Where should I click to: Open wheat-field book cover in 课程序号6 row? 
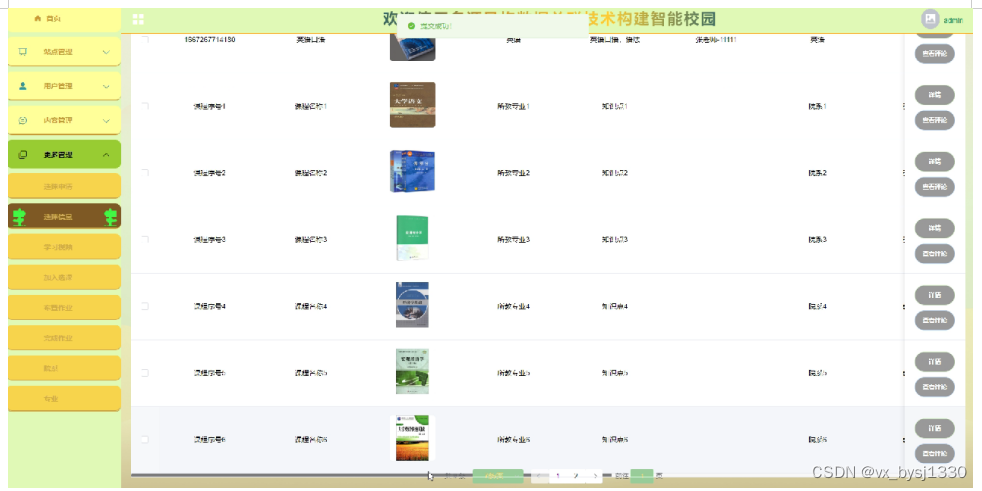(x=412, y=438)
